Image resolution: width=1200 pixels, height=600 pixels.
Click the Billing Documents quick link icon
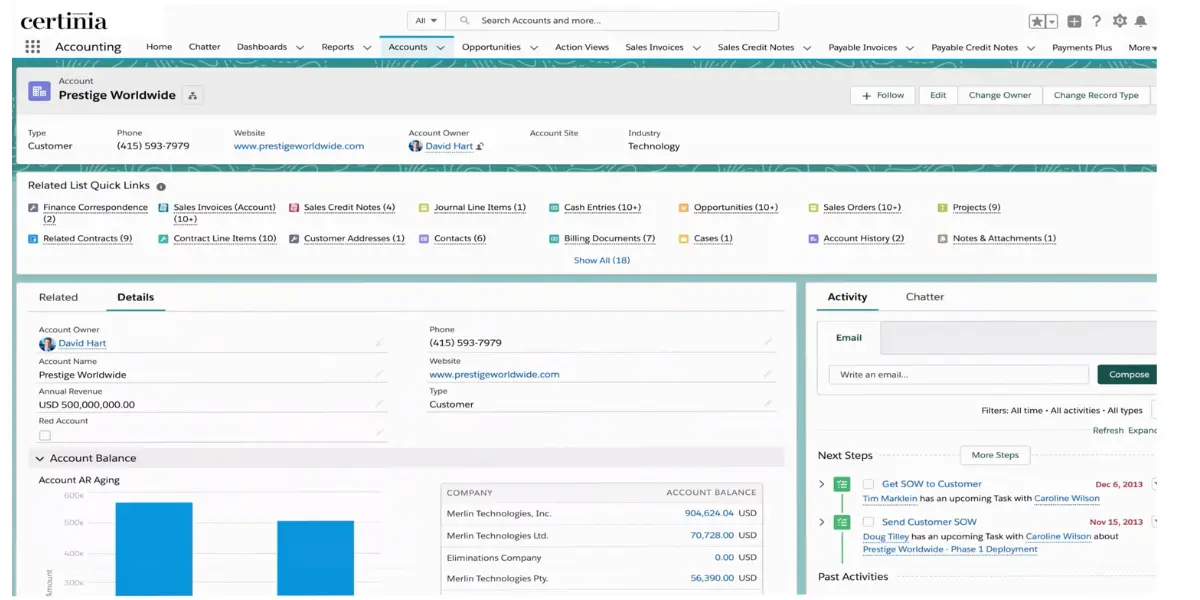pos(554,239)
